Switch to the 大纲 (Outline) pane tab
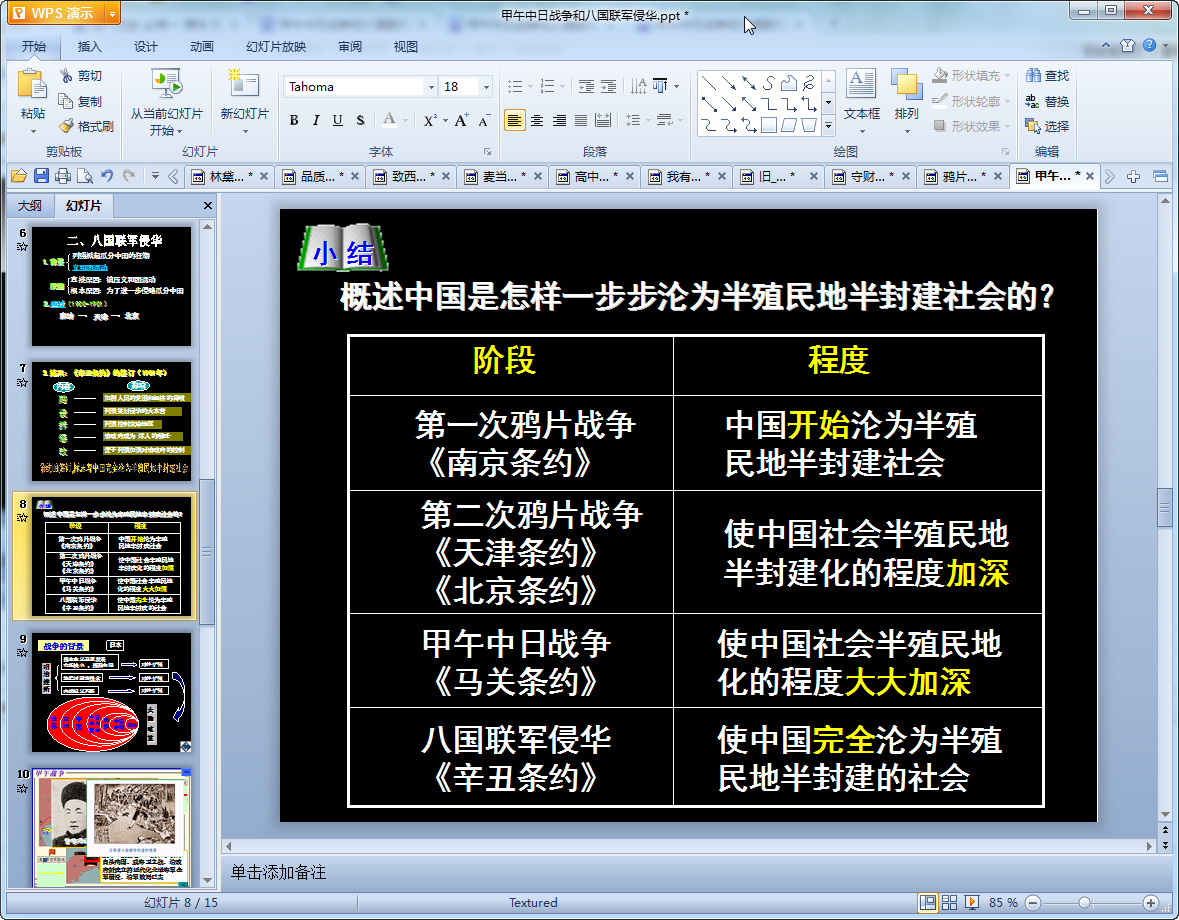The image size is (1179, 920). (30, 206)
